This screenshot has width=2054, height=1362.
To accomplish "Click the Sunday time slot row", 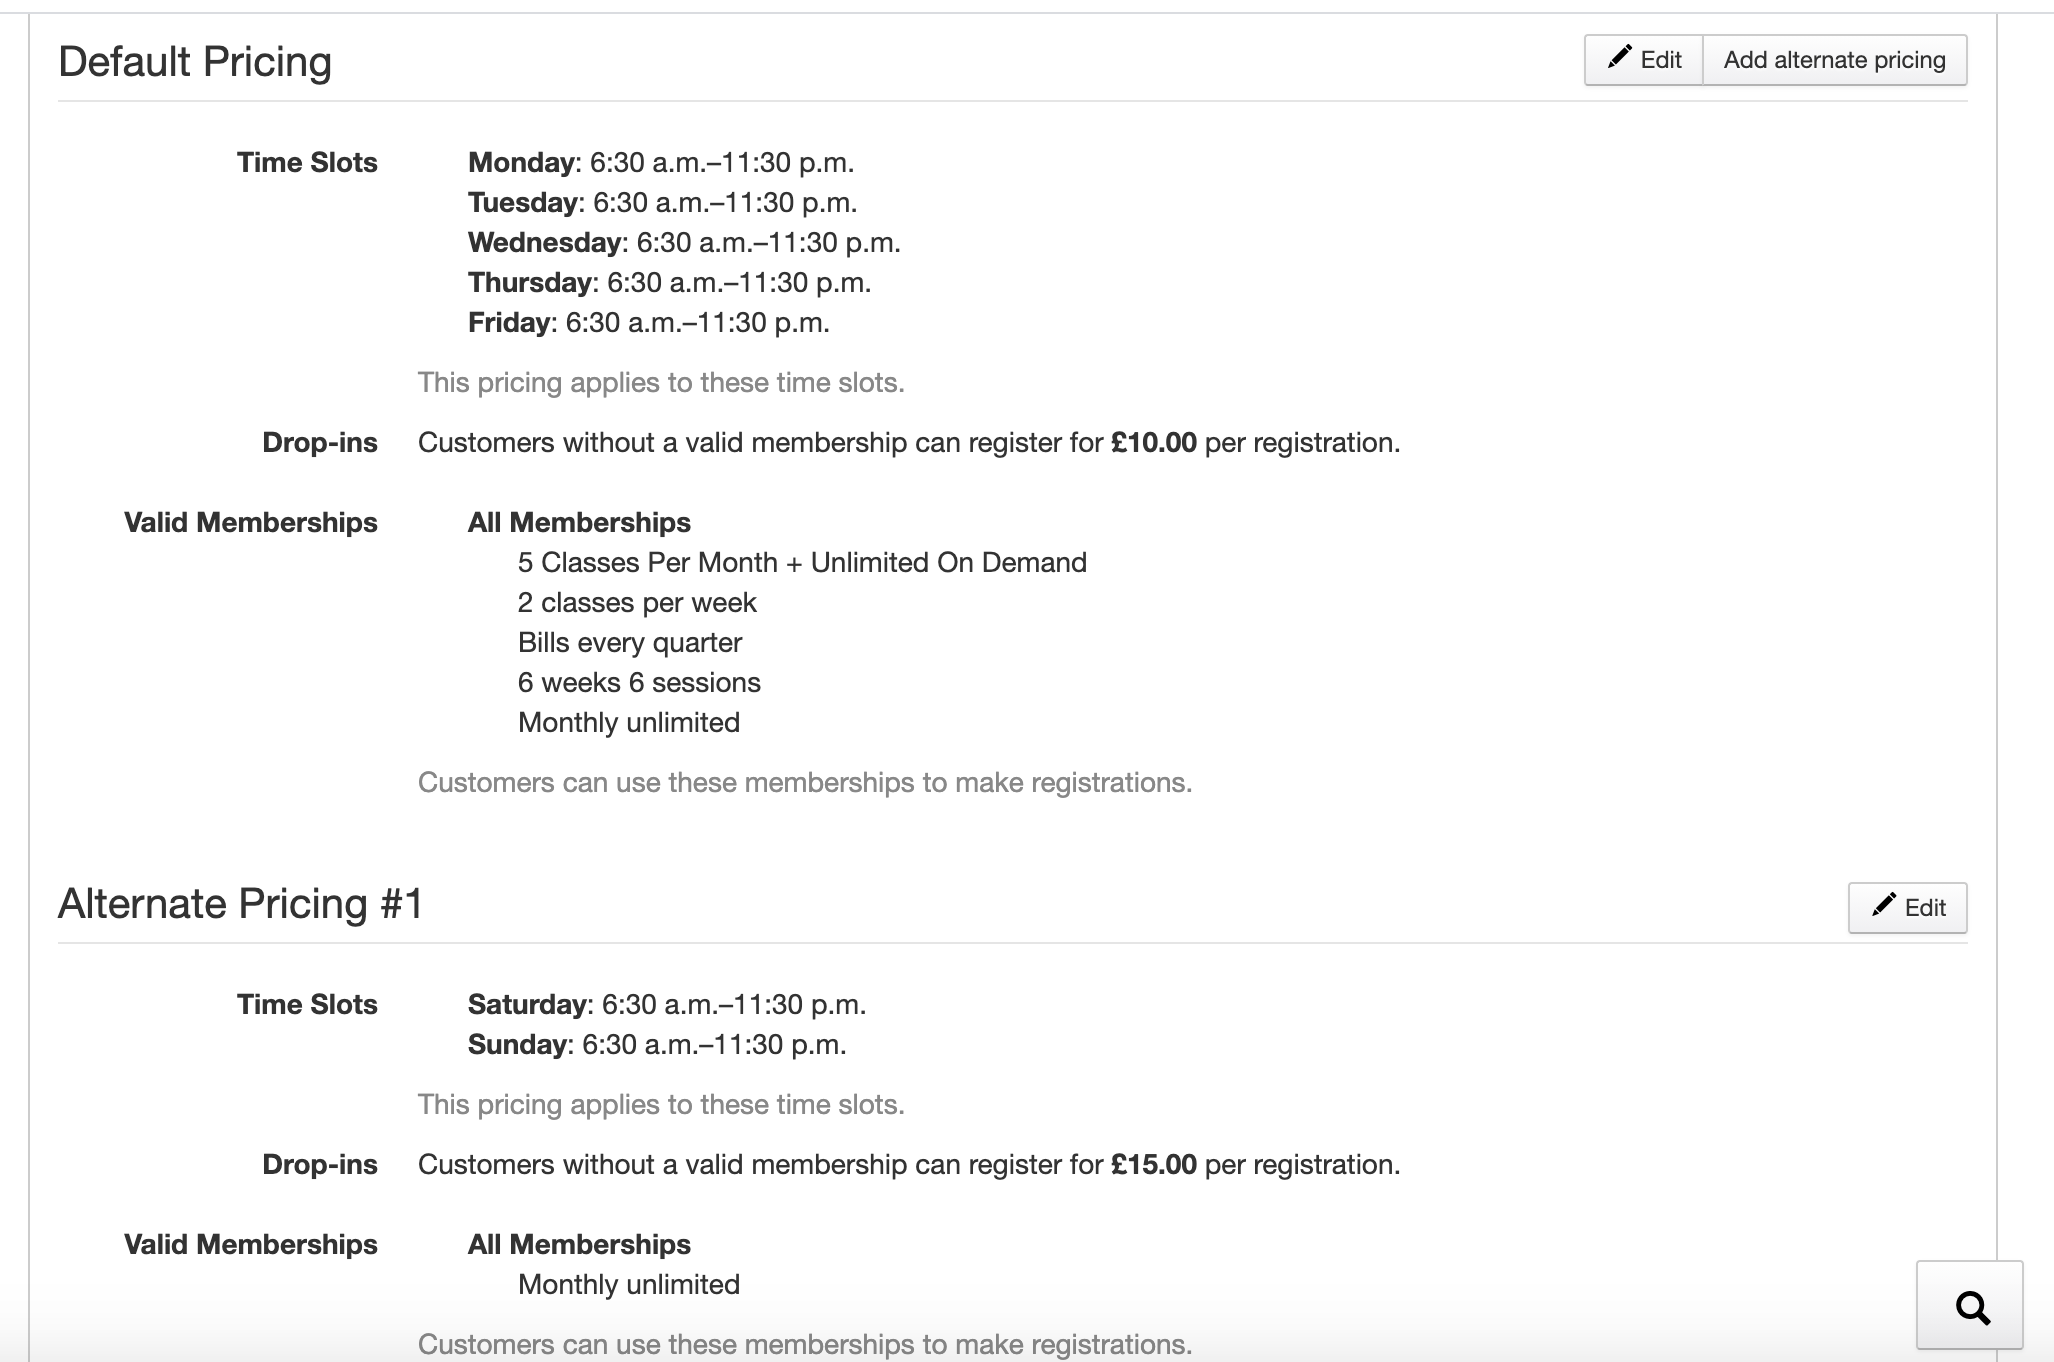I will [656, 1045].
